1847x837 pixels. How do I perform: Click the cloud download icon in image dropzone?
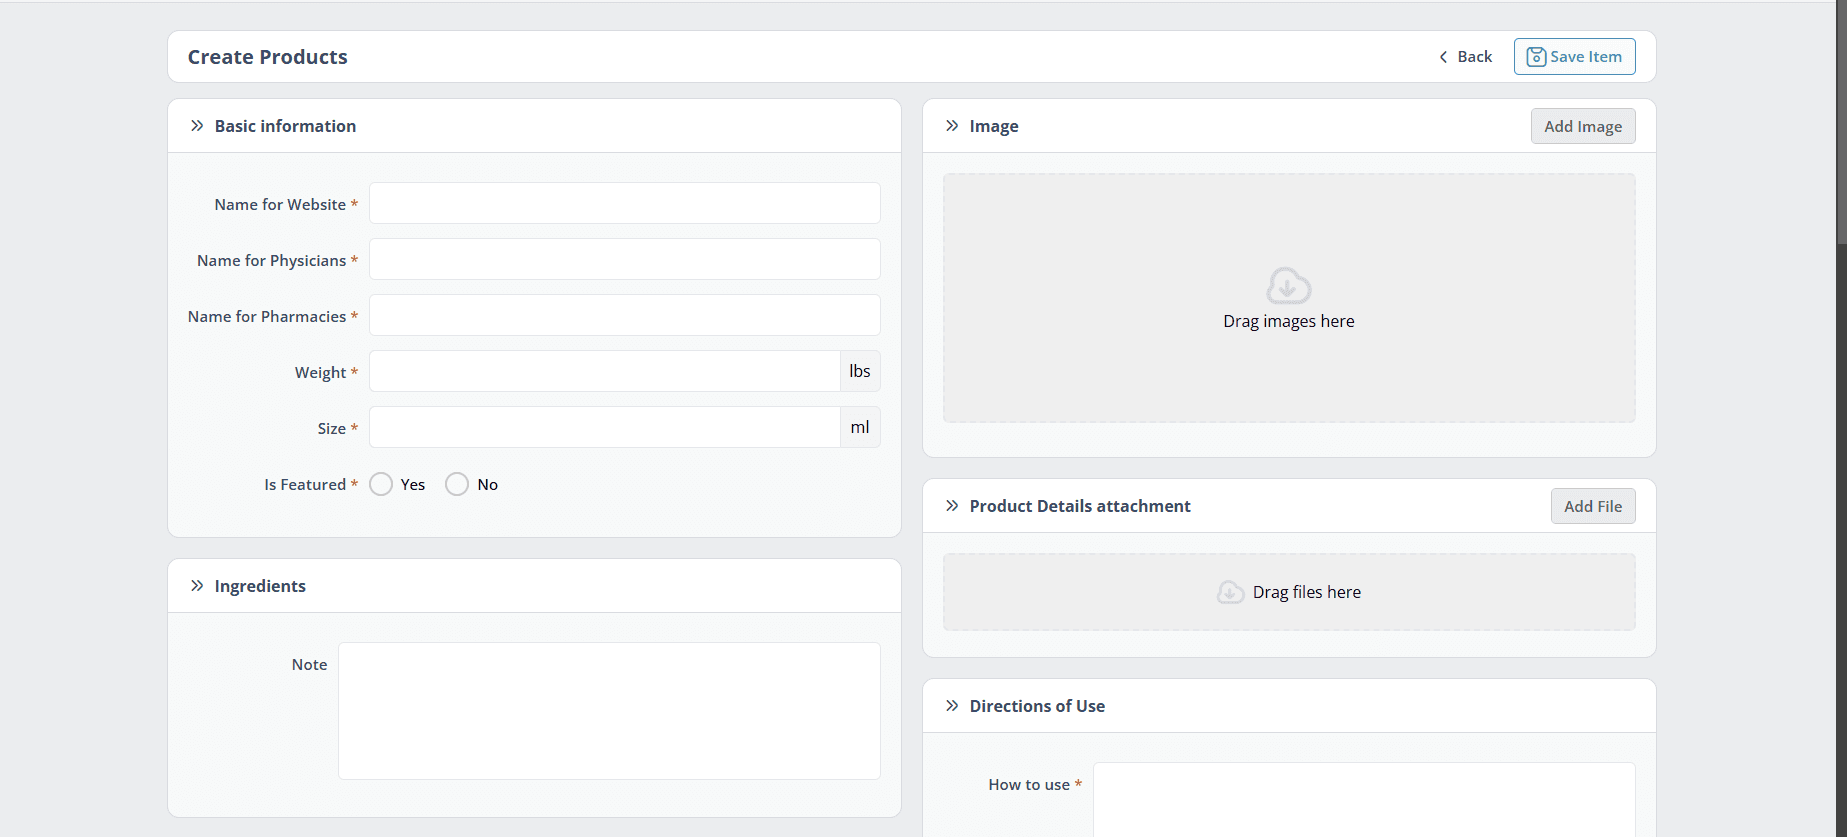1288,286
